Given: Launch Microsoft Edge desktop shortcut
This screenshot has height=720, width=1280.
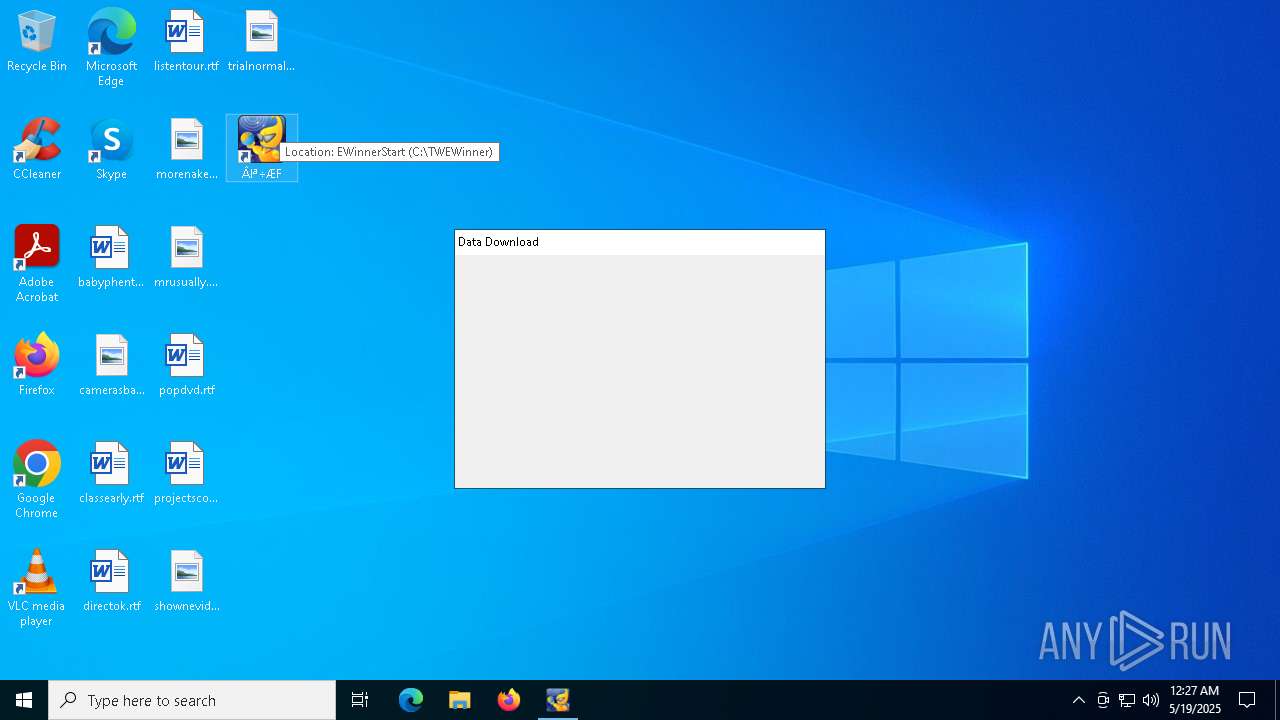Looking at the screenshot, I should 111,48.
